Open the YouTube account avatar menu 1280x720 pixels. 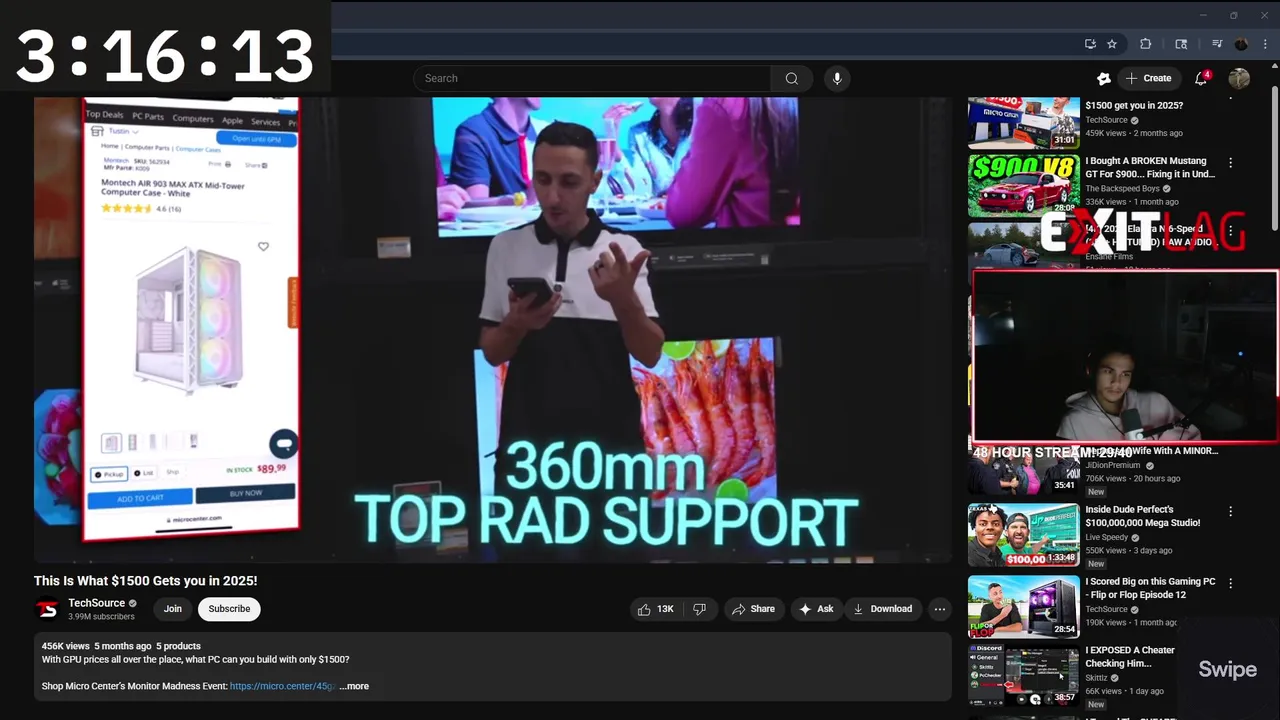tap(1239, 78)
